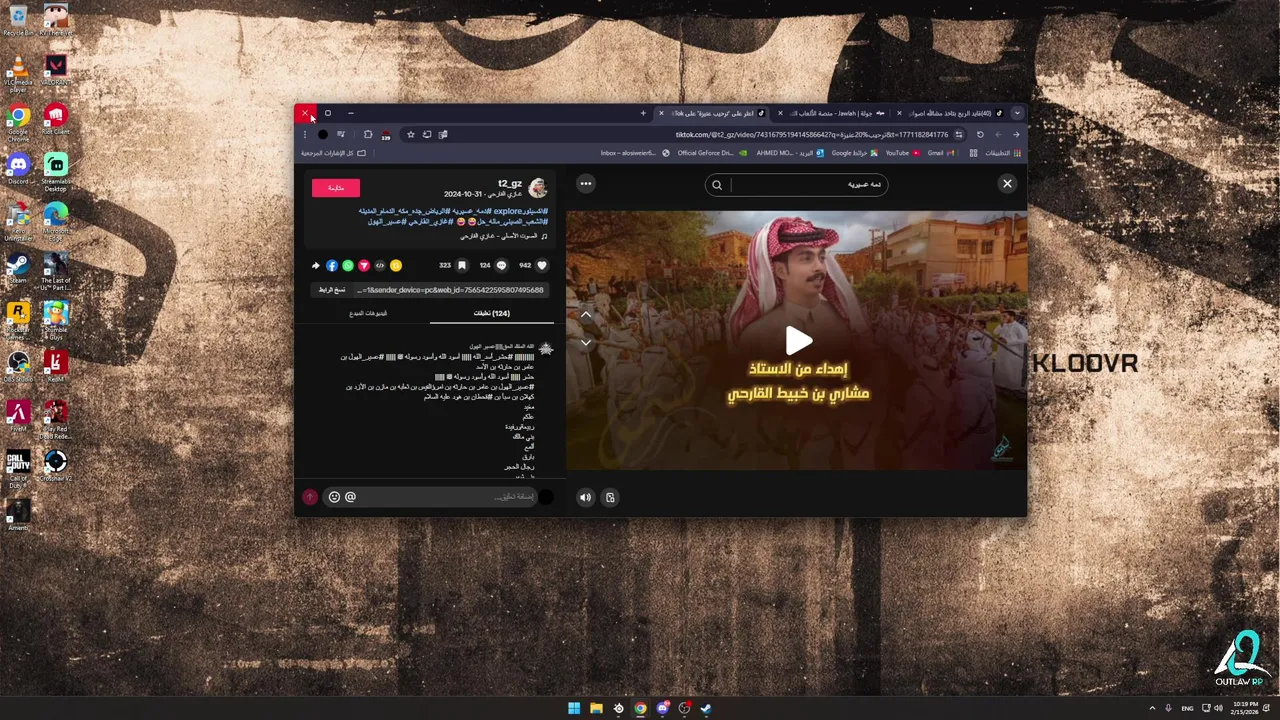Open more share options arrow
This screenshot has width=1280, height=720.
point(316,266)
